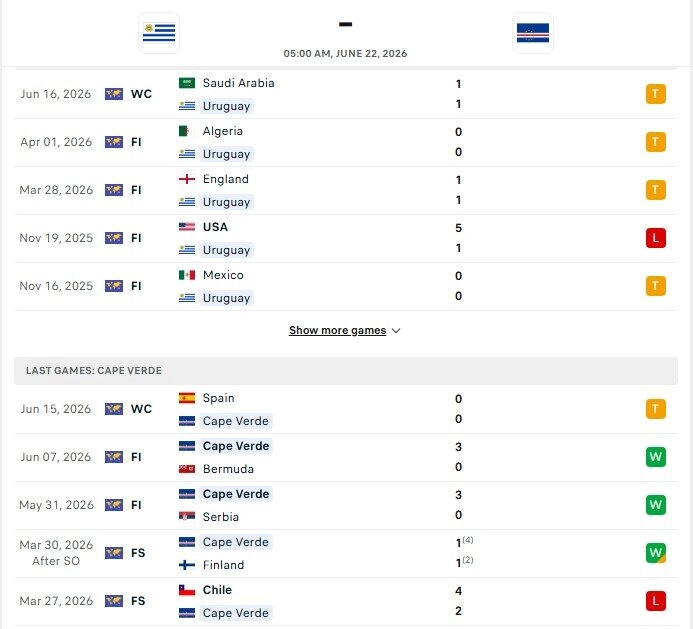Click the England flag icon

tap(187, 179)
